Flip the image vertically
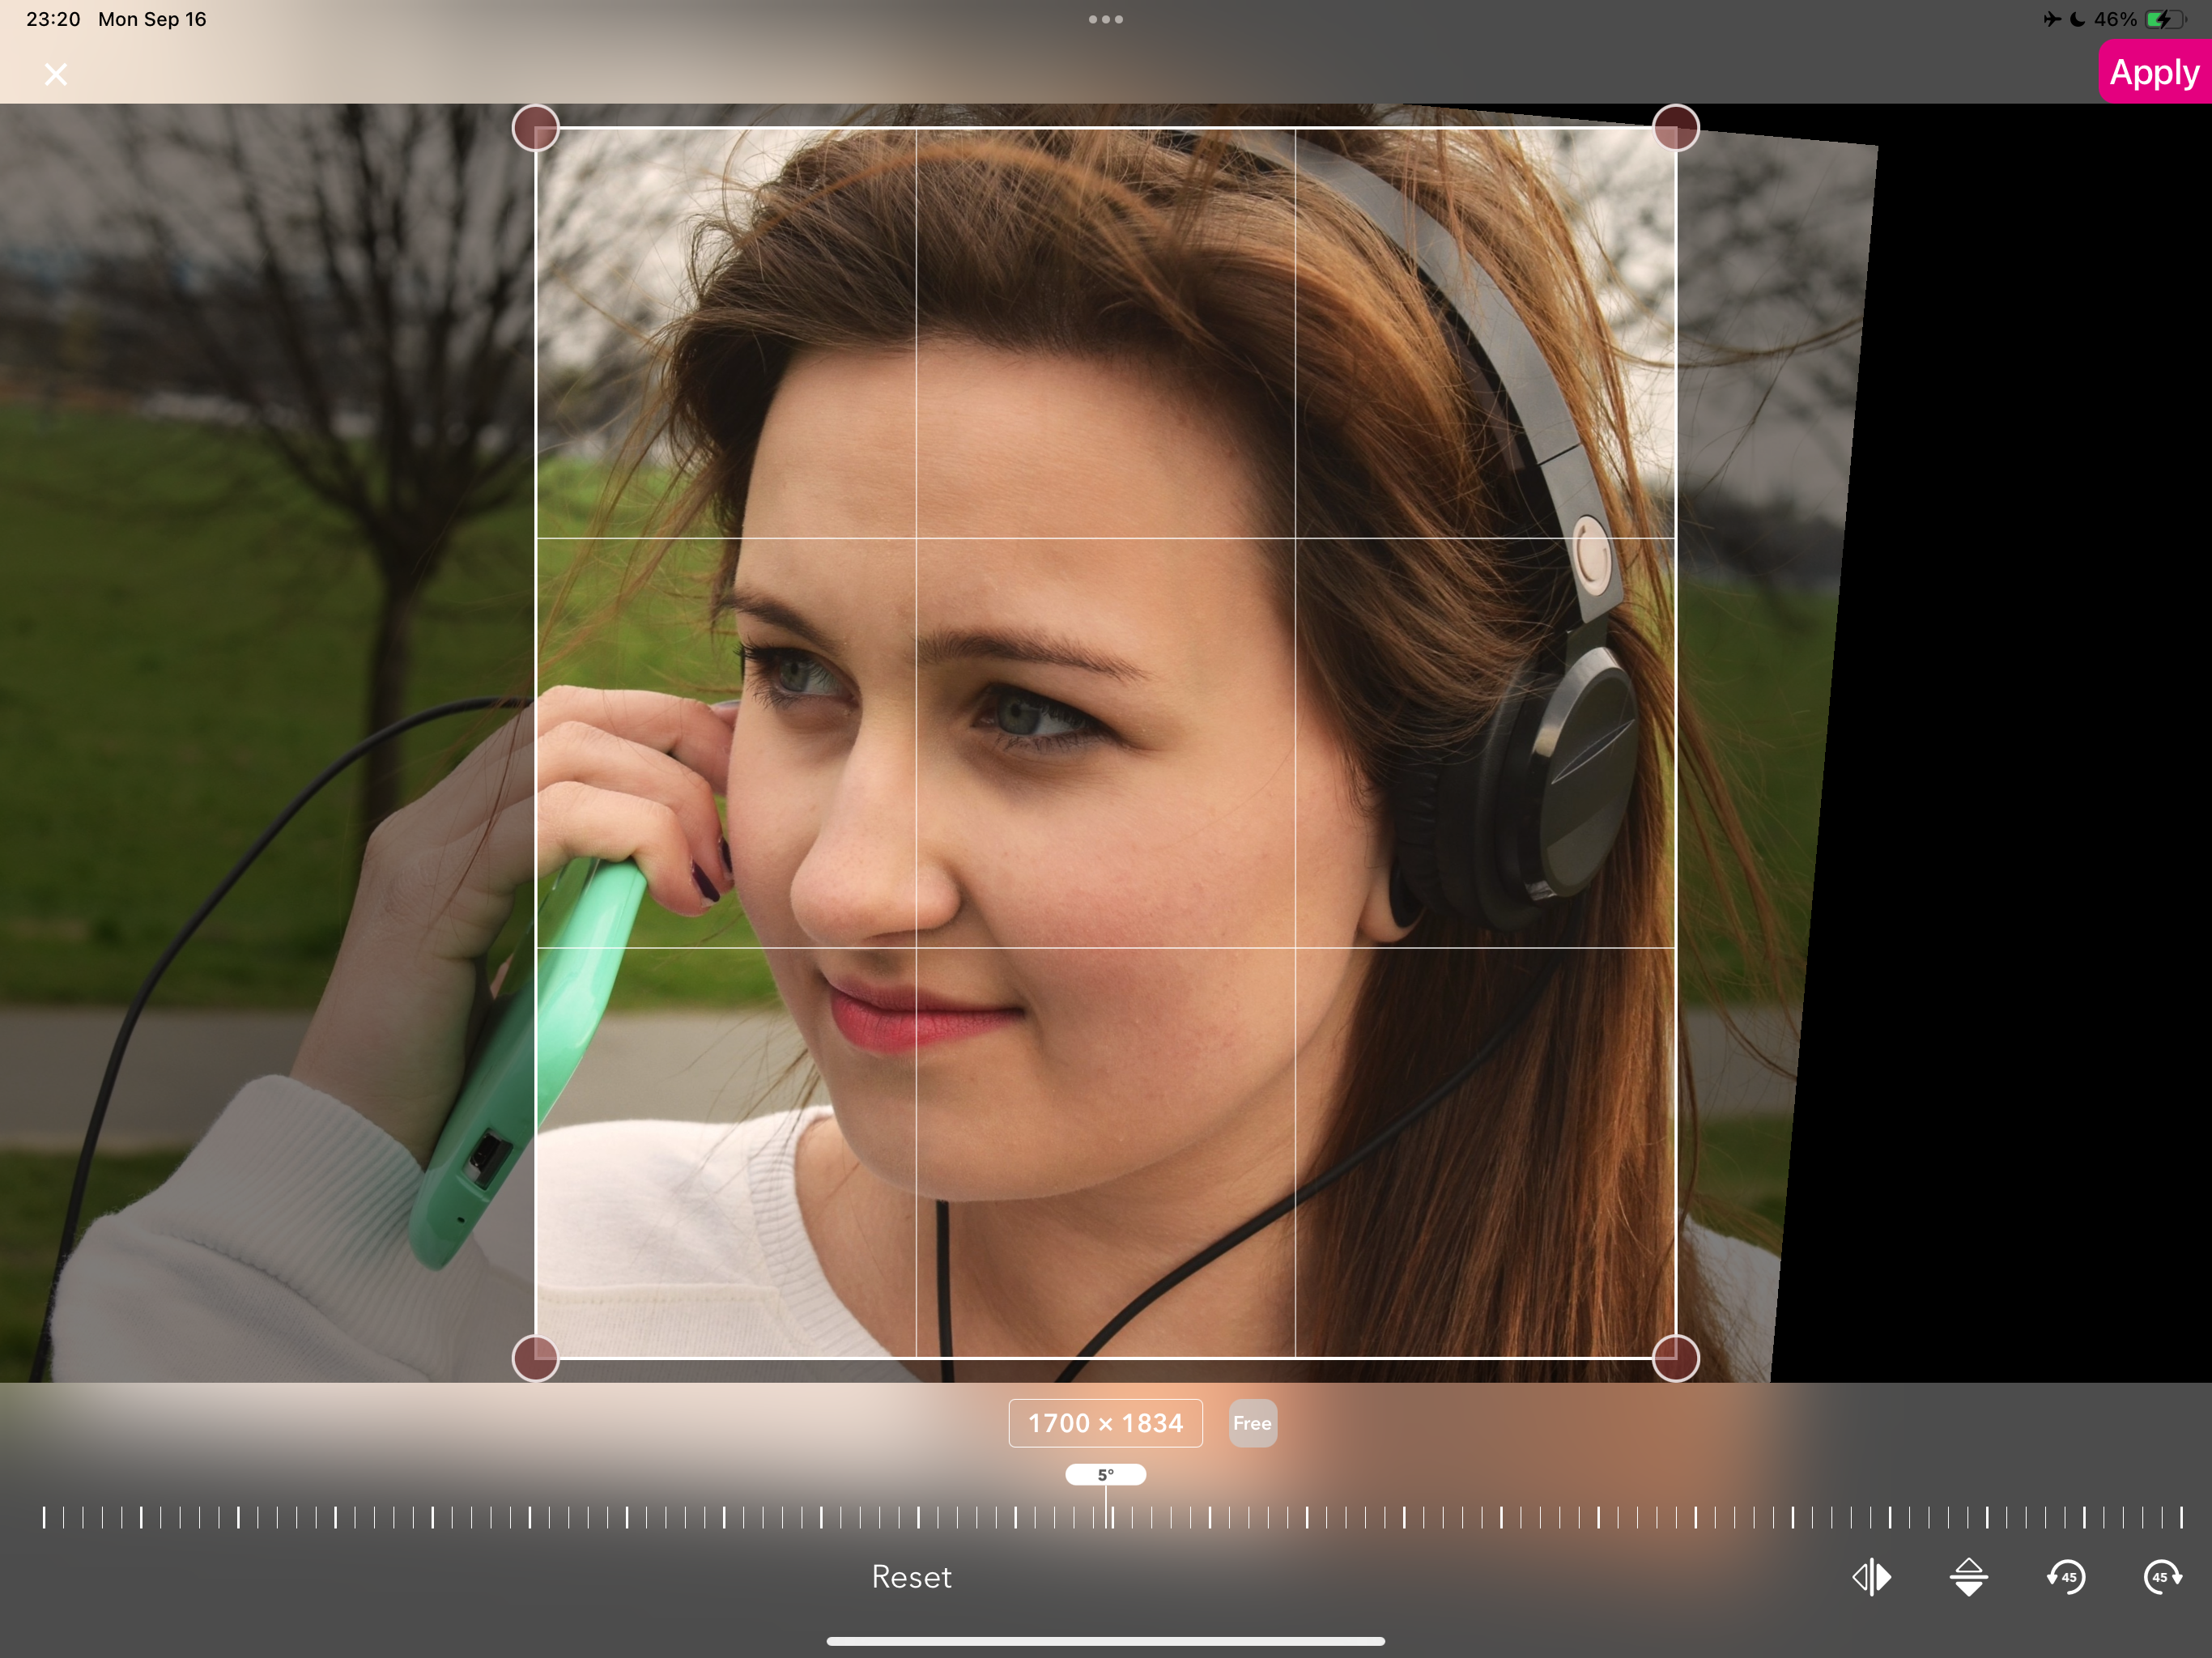Viewport: 2212px width, 1658px height. pos(1968,1577)
